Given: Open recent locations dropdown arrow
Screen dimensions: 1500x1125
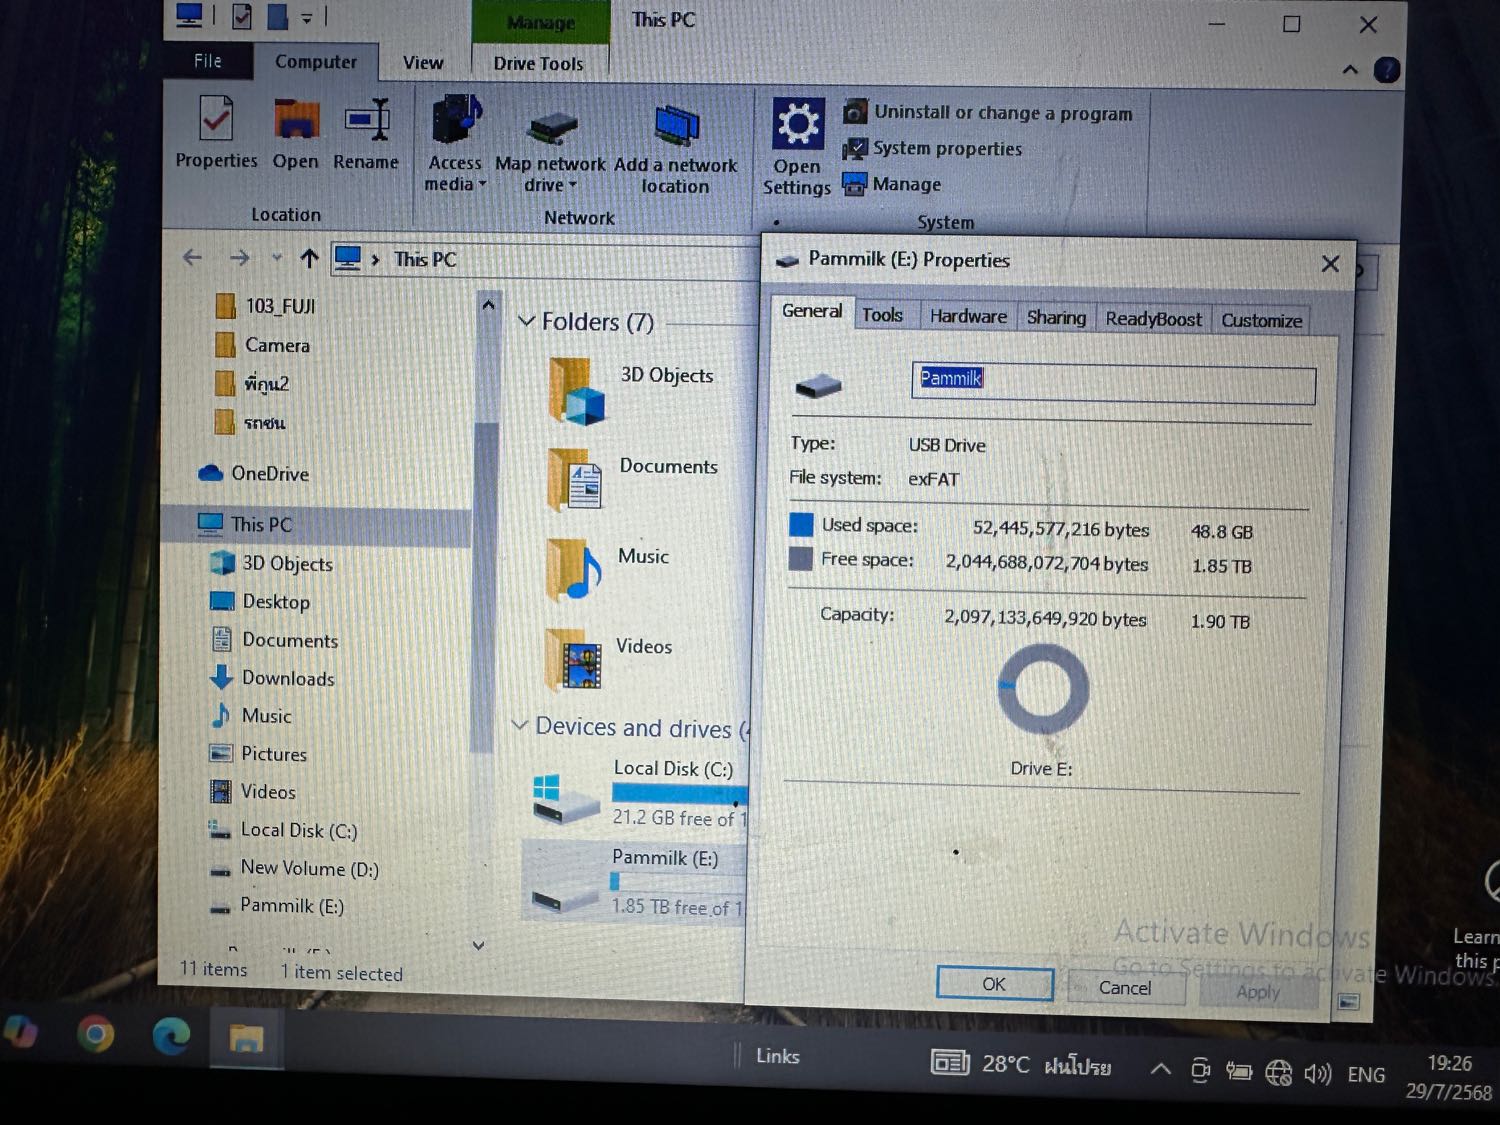Looking at the screenshot, I should [276, 258].
